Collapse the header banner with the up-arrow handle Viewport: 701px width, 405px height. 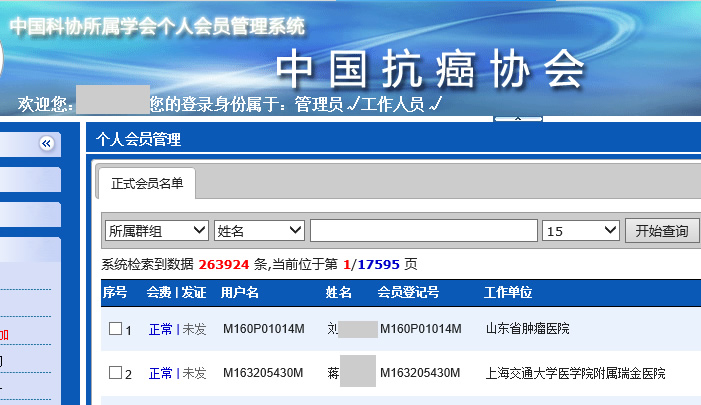tap(518, 119)
